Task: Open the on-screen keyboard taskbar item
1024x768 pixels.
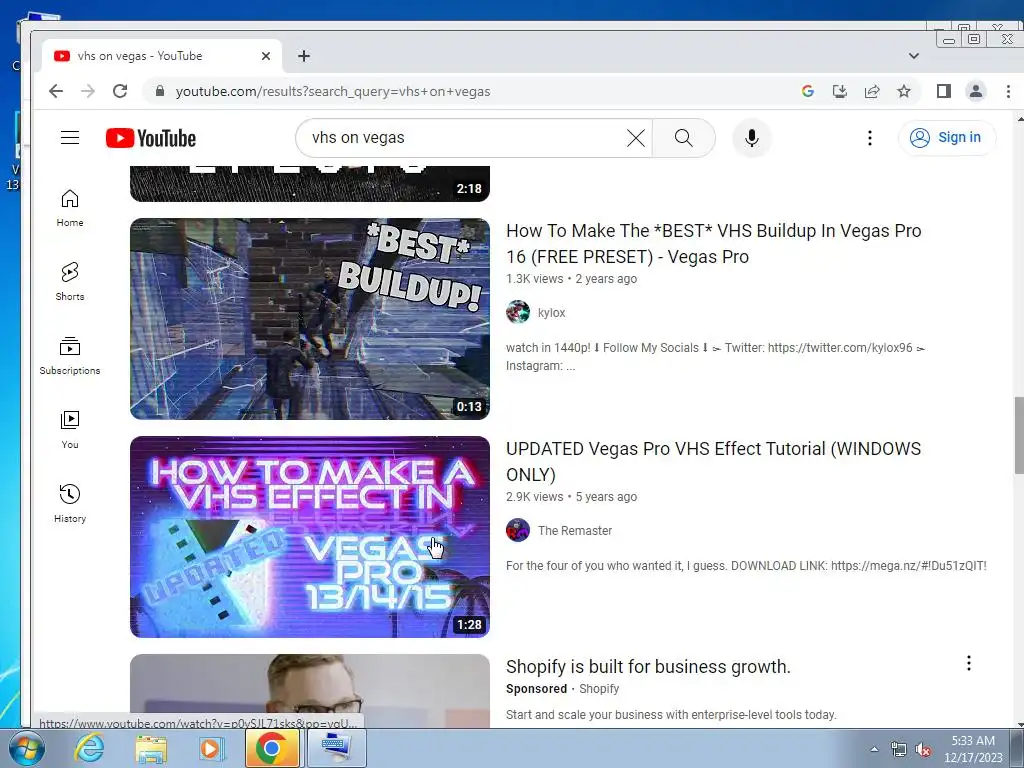Action: pyautogui.click(x=336, y=748)
